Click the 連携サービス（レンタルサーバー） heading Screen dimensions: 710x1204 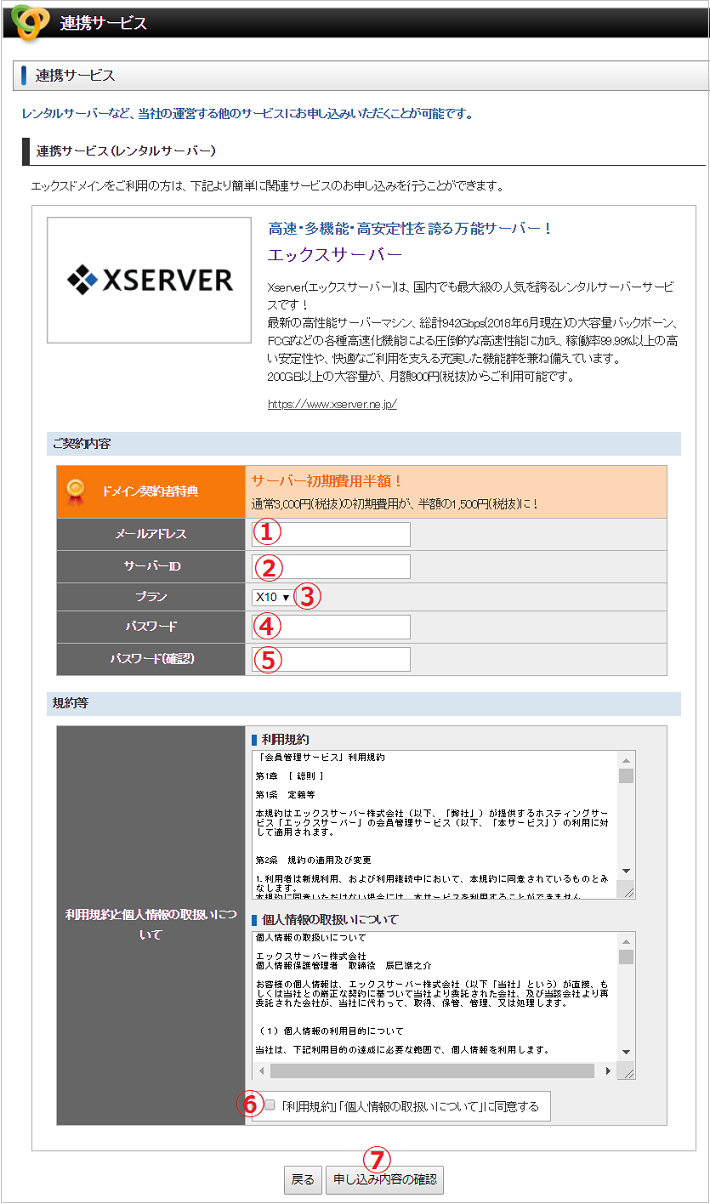point(126,151)
